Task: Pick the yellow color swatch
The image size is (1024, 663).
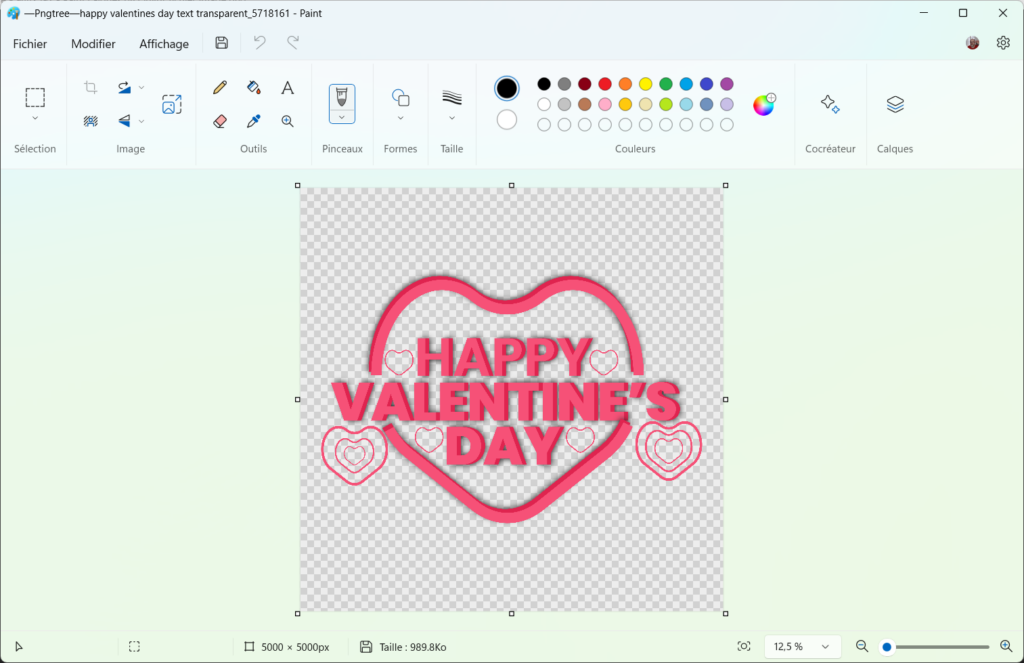Action: point(646,84)
